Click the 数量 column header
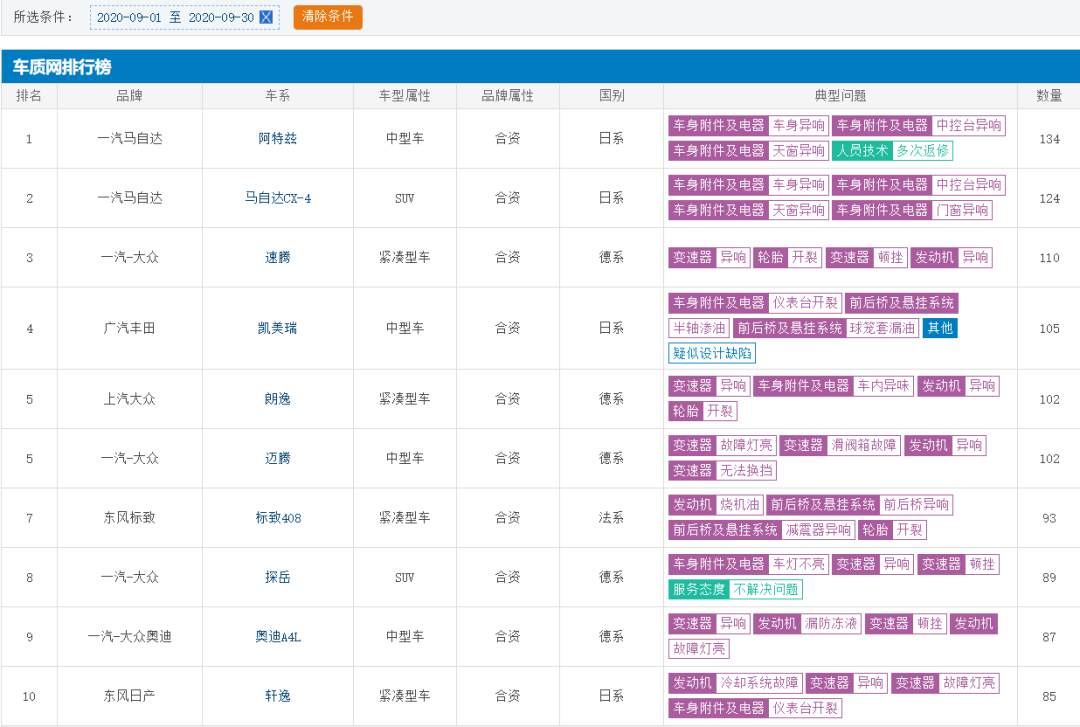This screenshot has height=727, width=1080. [x=1049, y=96]
